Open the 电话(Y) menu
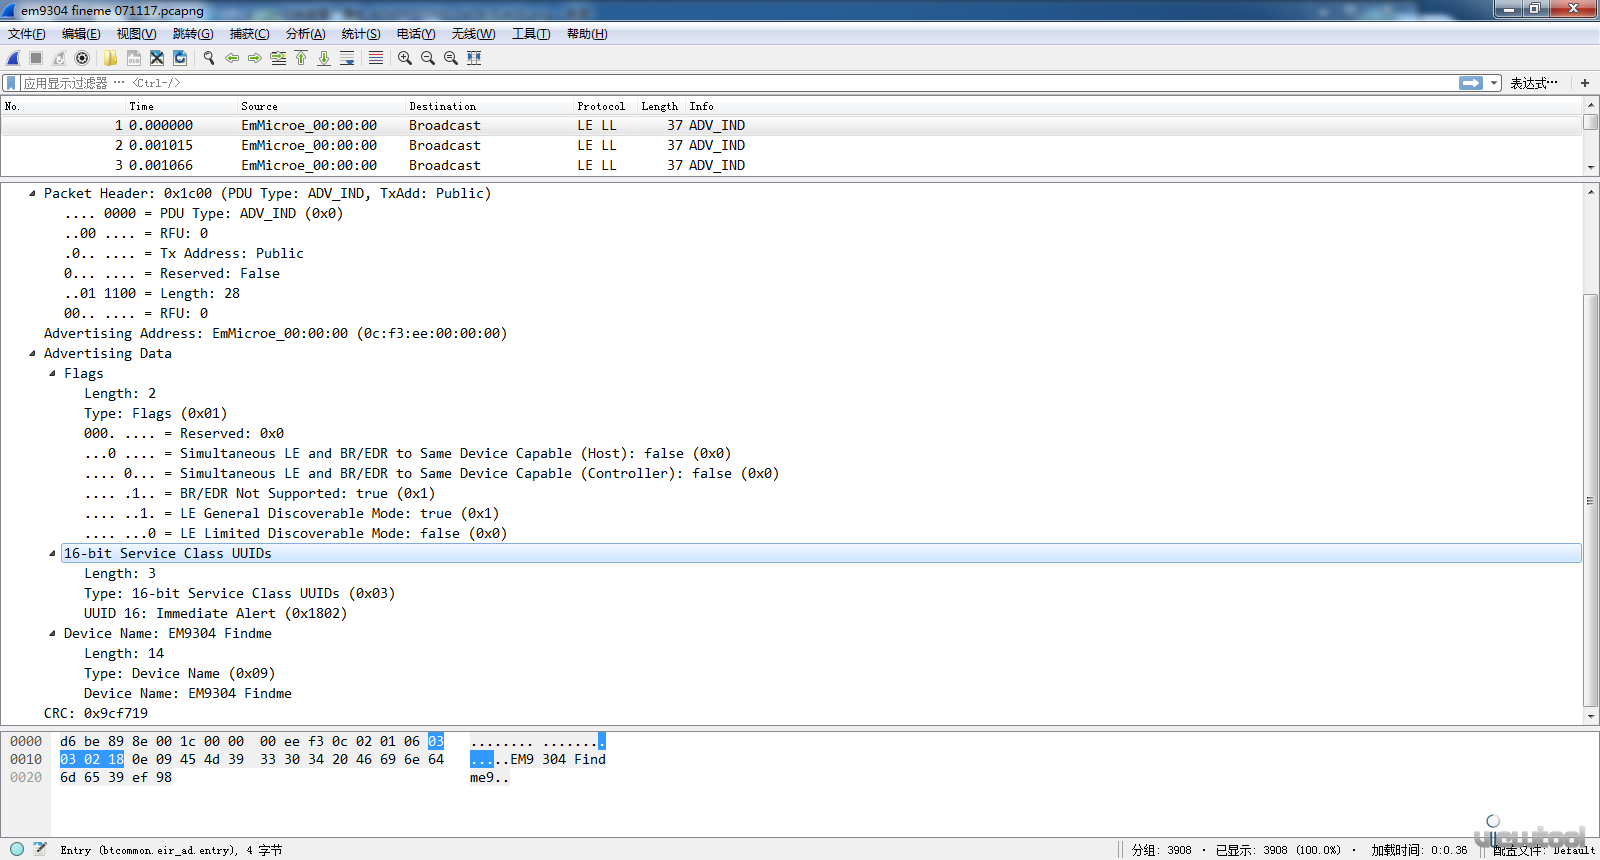 click(x=416, y=34)
